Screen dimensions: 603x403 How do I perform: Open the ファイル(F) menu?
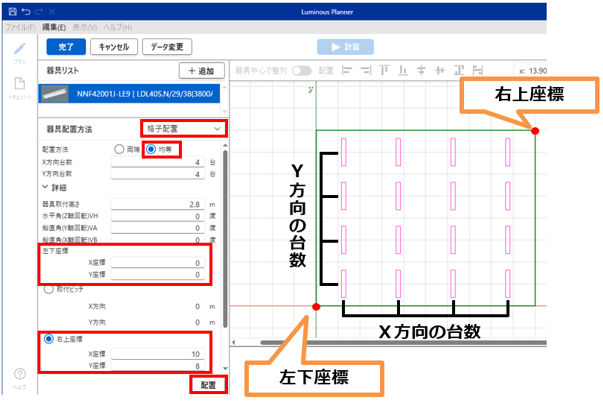[19, 28]
